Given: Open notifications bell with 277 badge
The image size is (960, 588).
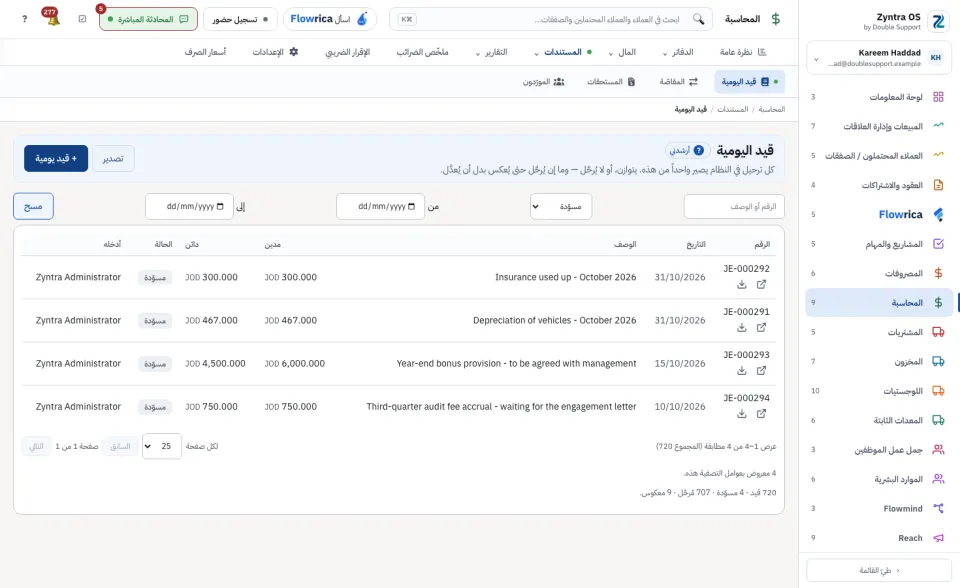Looking at the screenshot, I should tap(52, 18).
